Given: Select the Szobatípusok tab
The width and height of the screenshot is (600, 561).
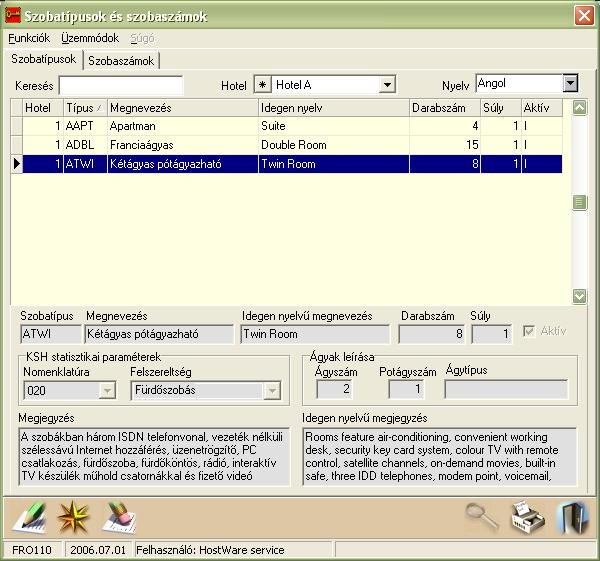Looking at the screenshot, I should (44, 59).
